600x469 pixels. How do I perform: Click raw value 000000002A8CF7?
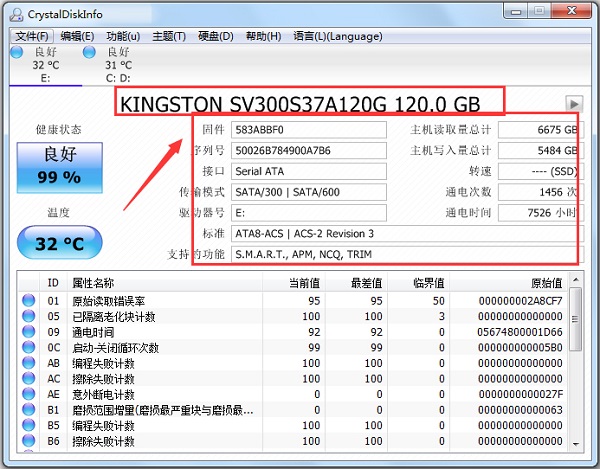pos(520,301)
